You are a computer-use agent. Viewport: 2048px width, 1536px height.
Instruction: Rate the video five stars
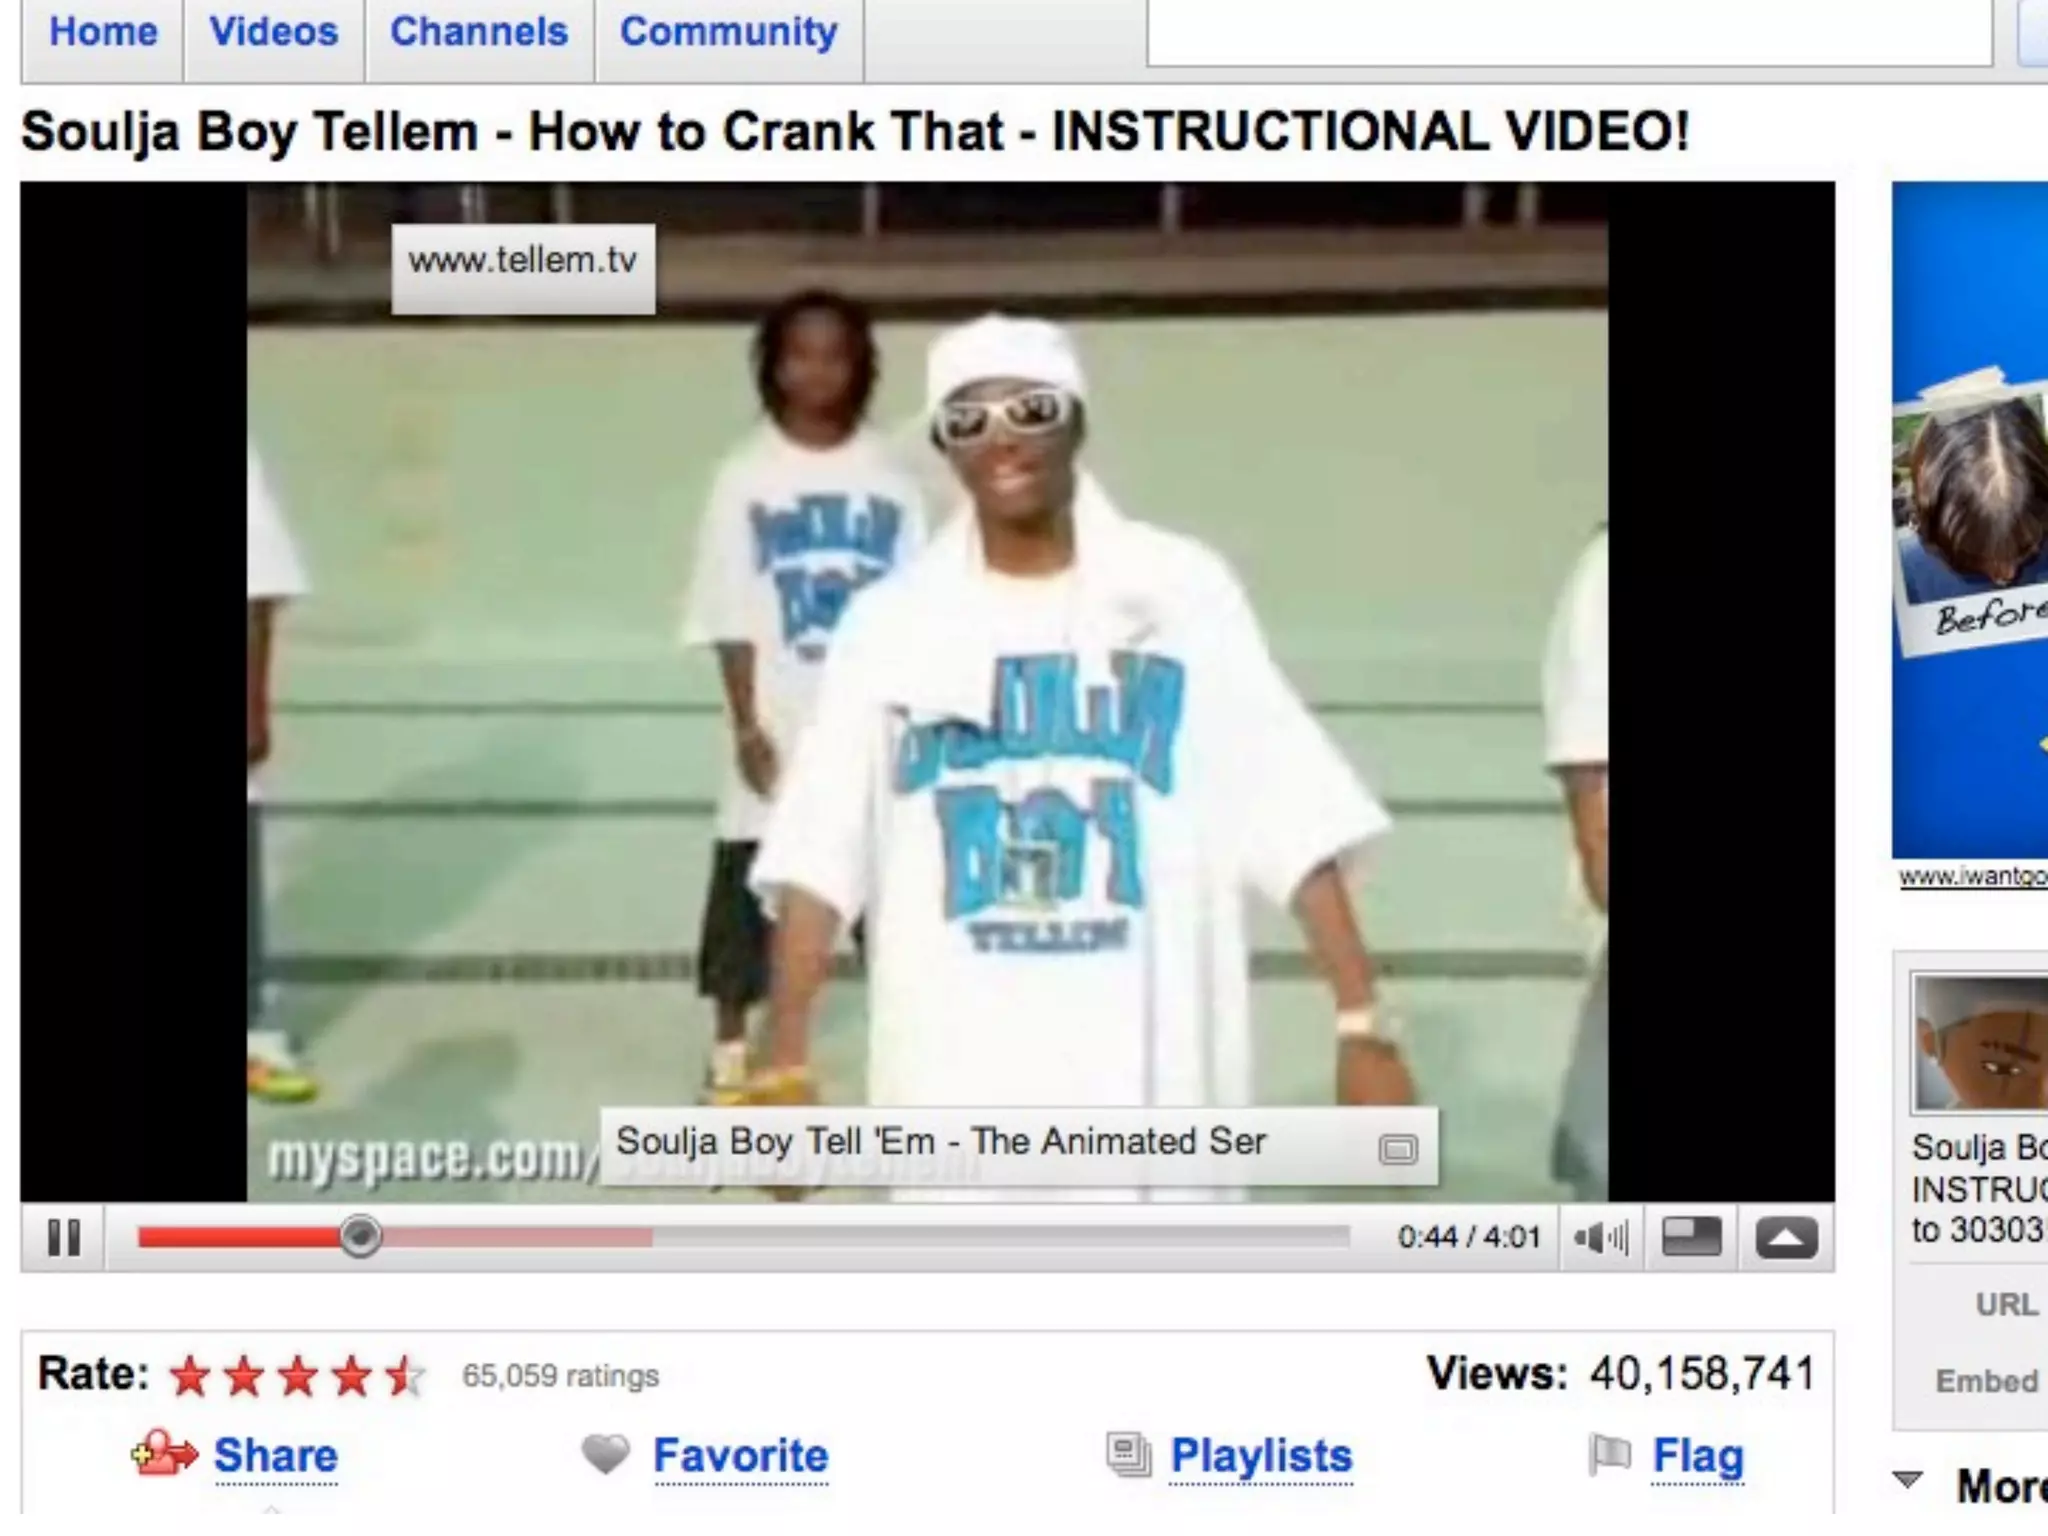(x=406, y=1377)
